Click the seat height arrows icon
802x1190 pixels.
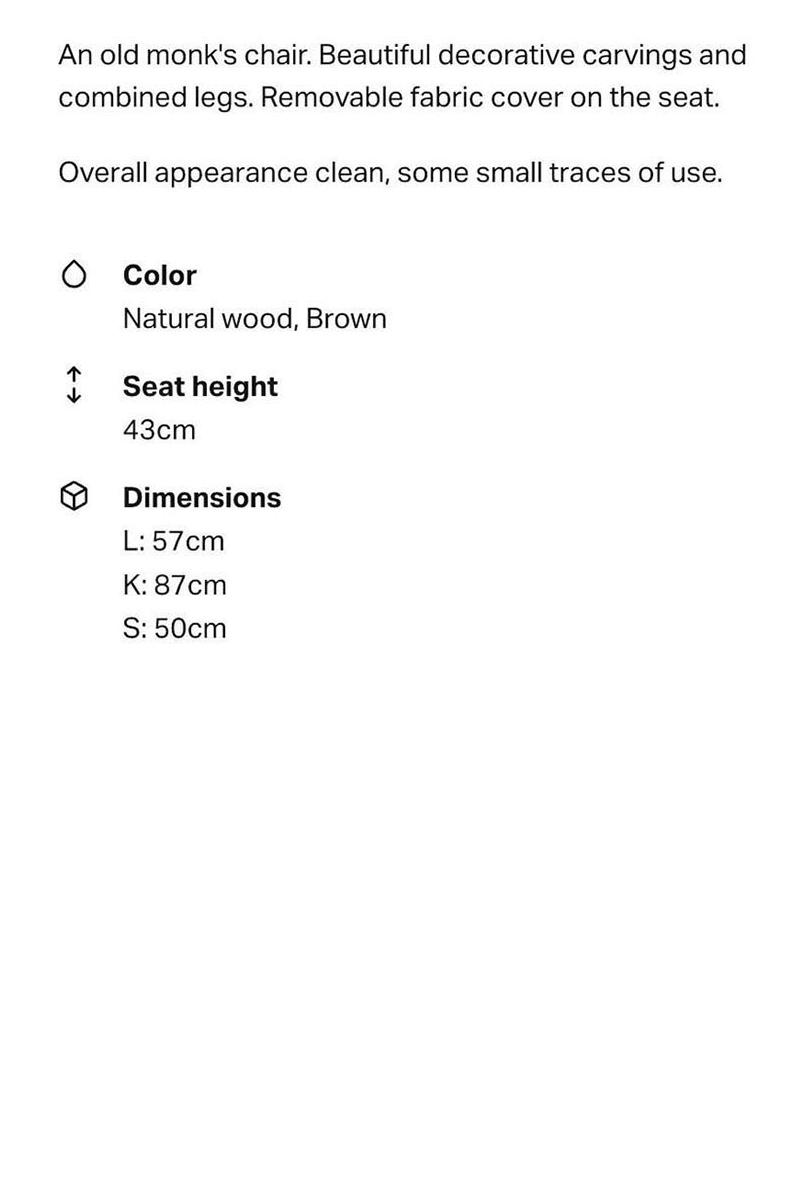[74, 385]
